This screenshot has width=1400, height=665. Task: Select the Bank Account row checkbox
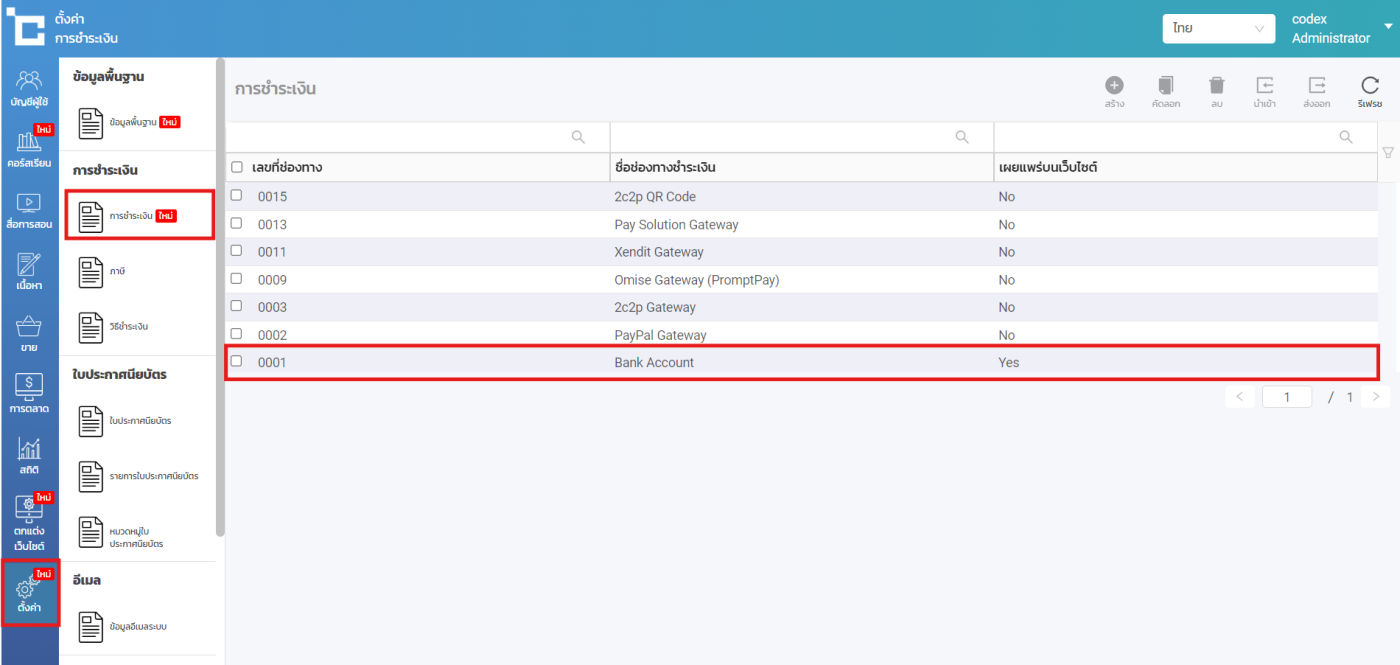(x=237, y=362)
